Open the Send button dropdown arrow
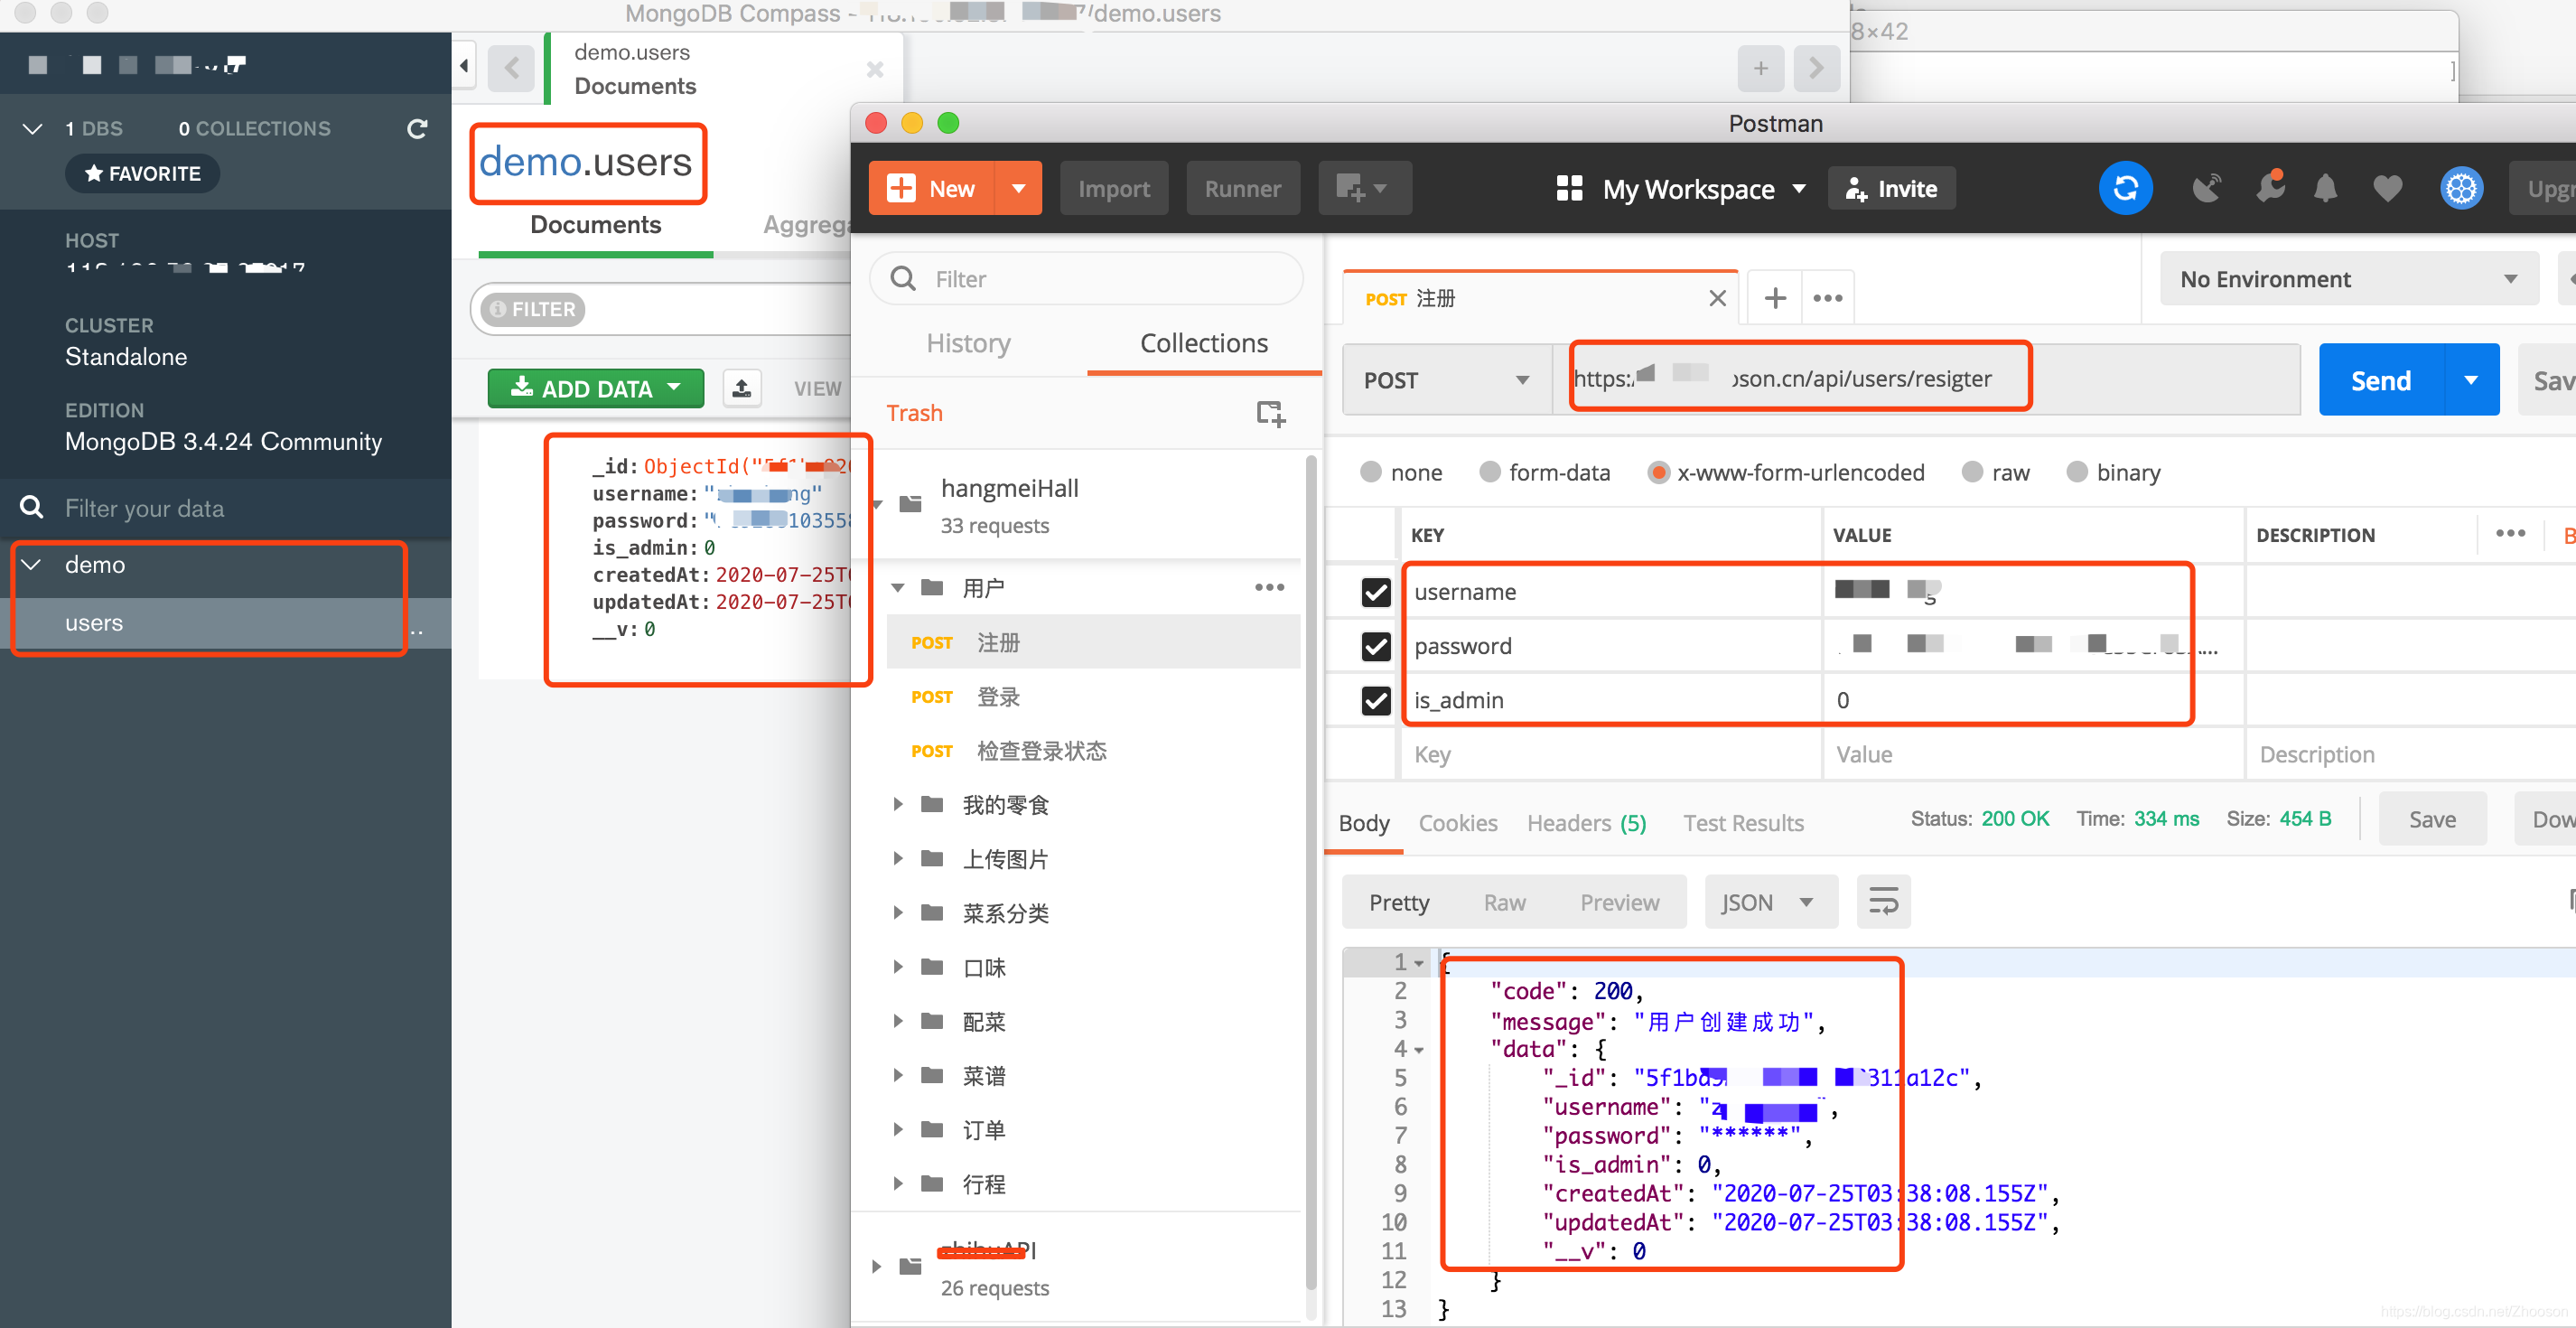The image size is (2576, 1328). tap(2471, 380)
